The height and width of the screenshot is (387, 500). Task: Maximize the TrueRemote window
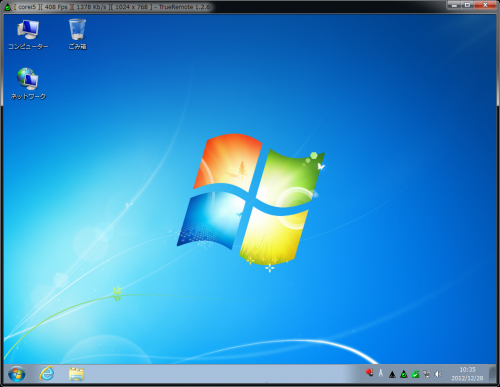[467, 5]
